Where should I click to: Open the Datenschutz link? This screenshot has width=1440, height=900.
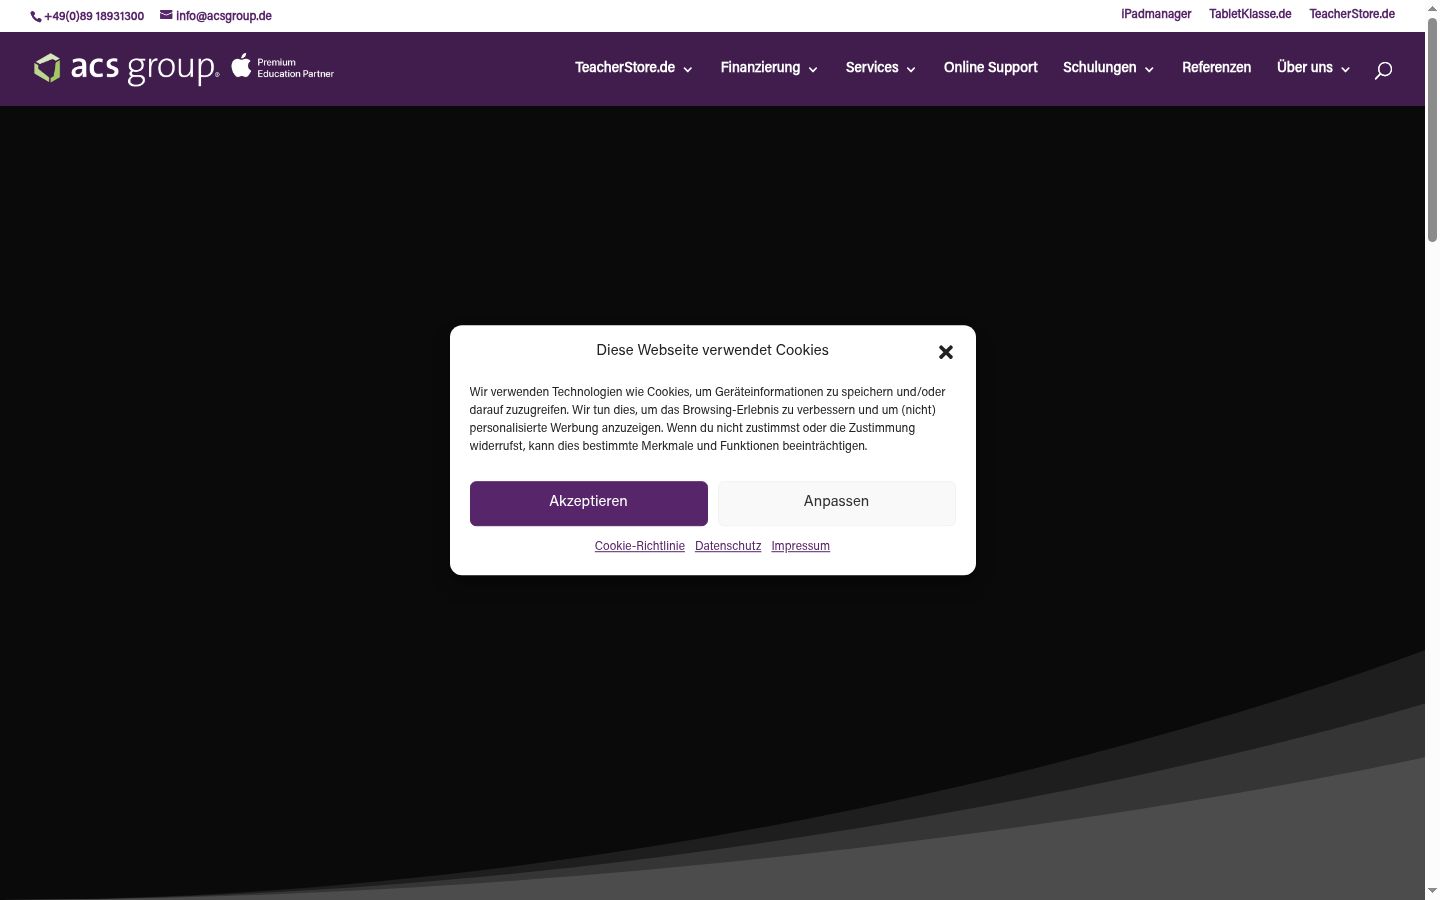pos(728,546)
